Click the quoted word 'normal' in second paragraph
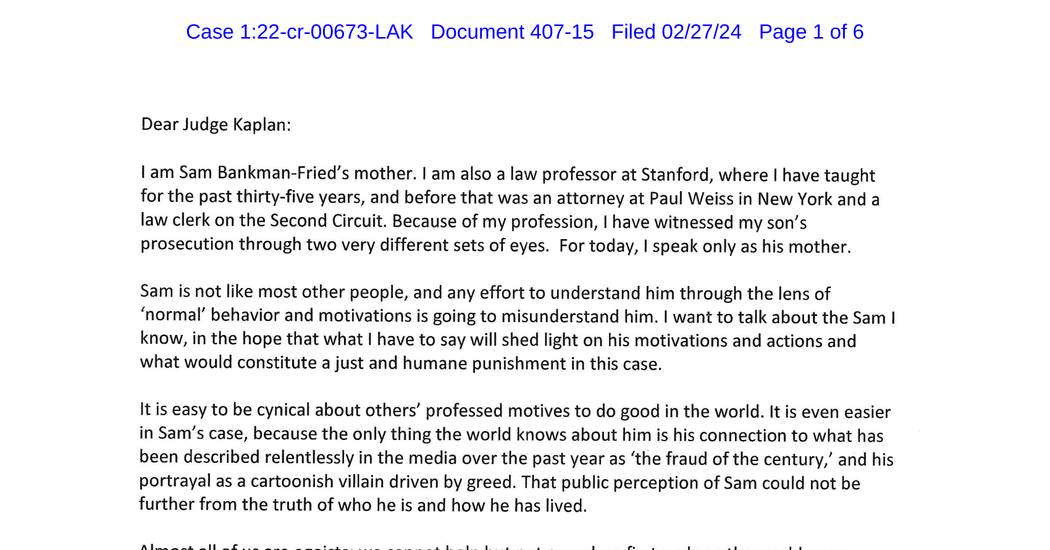Image resolution: width=1050 pixels, height=550 pixels. [x=173, y=316]
